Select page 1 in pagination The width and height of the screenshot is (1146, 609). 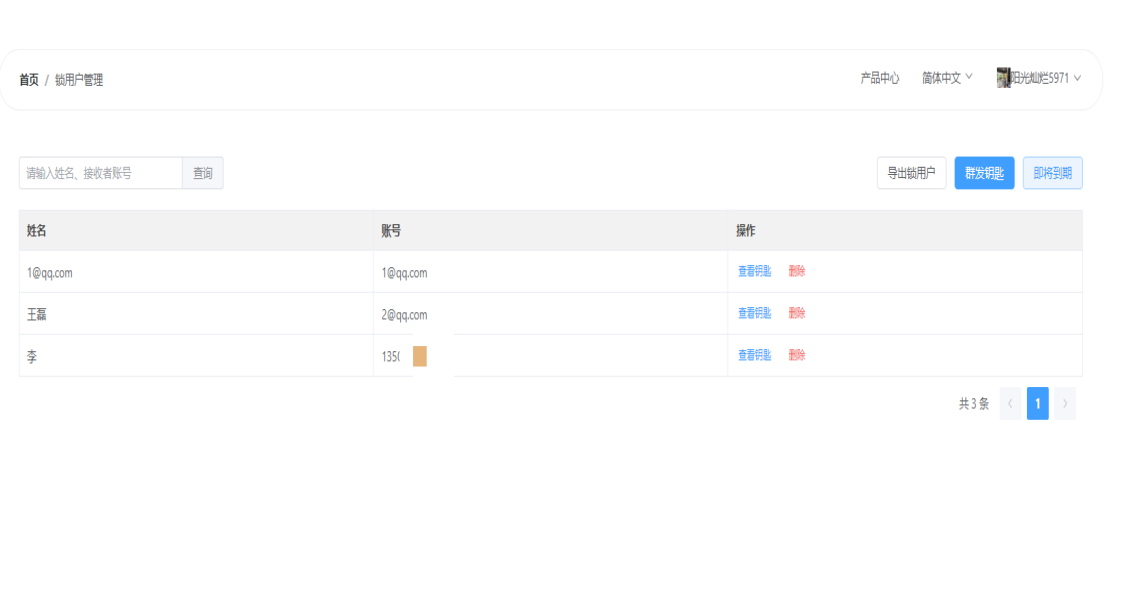[1038, 403]
